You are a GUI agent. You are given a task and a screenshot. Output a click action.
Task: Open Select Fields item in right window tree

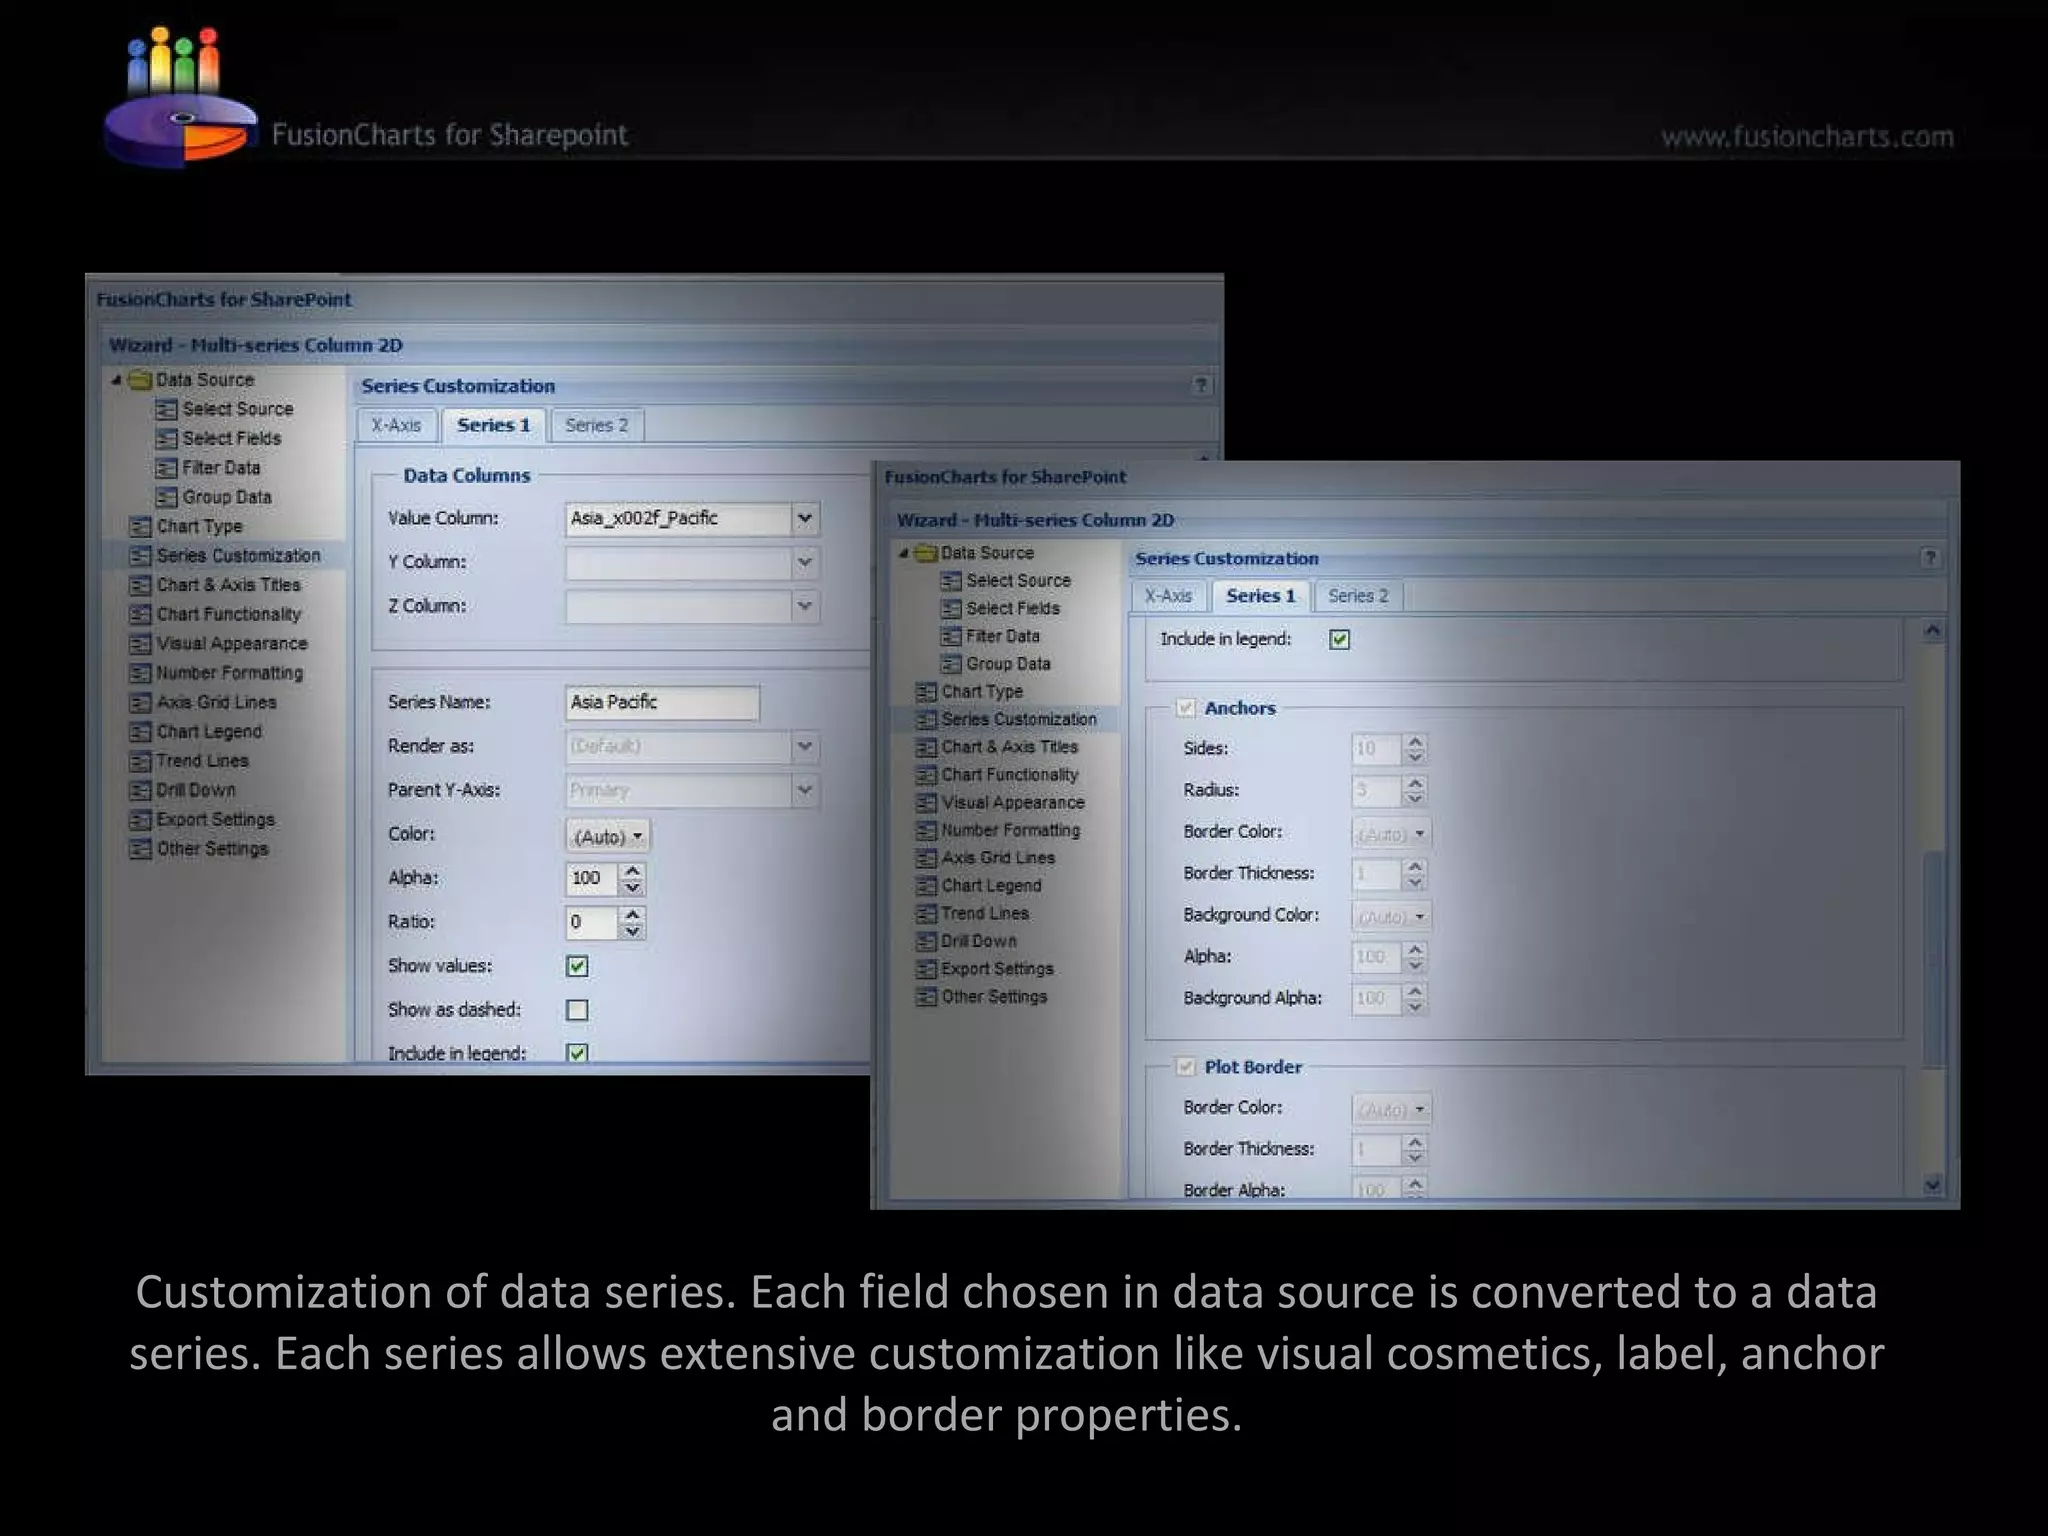point(1013,609)
